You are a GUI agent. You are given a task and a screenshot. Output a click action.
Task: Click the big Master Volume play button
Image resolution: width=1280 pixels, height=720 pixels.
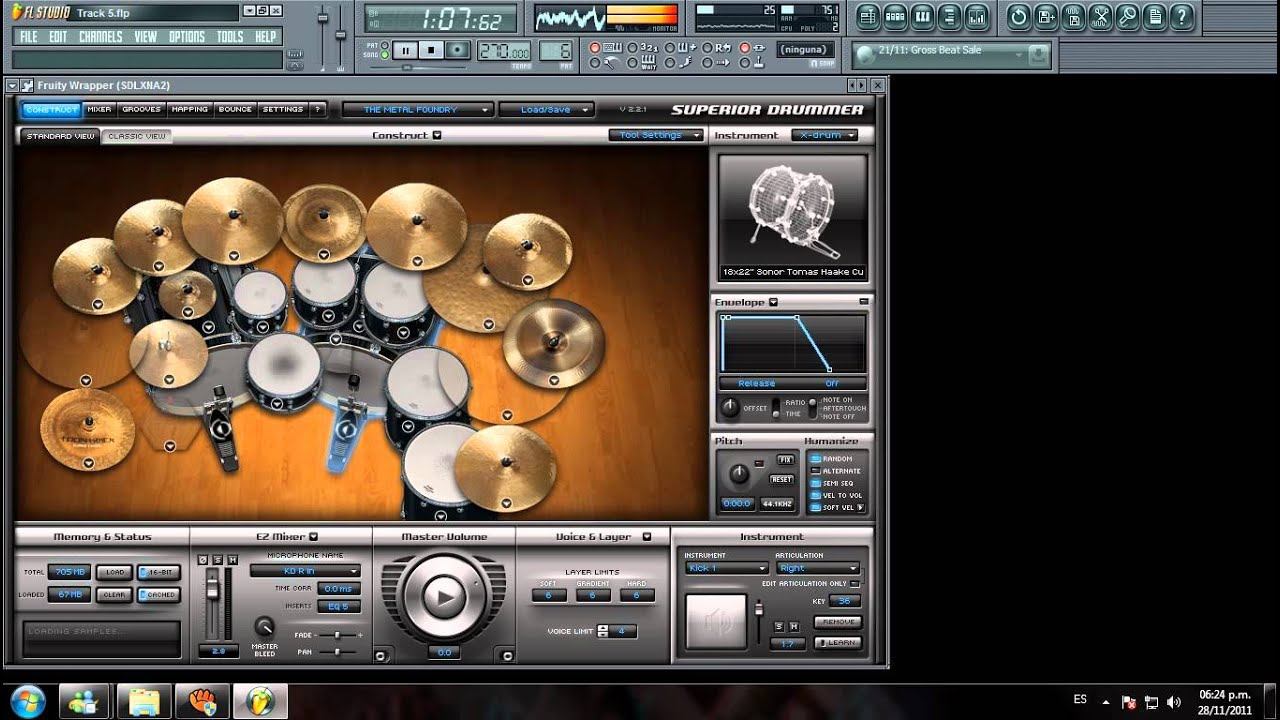point(444,598)
